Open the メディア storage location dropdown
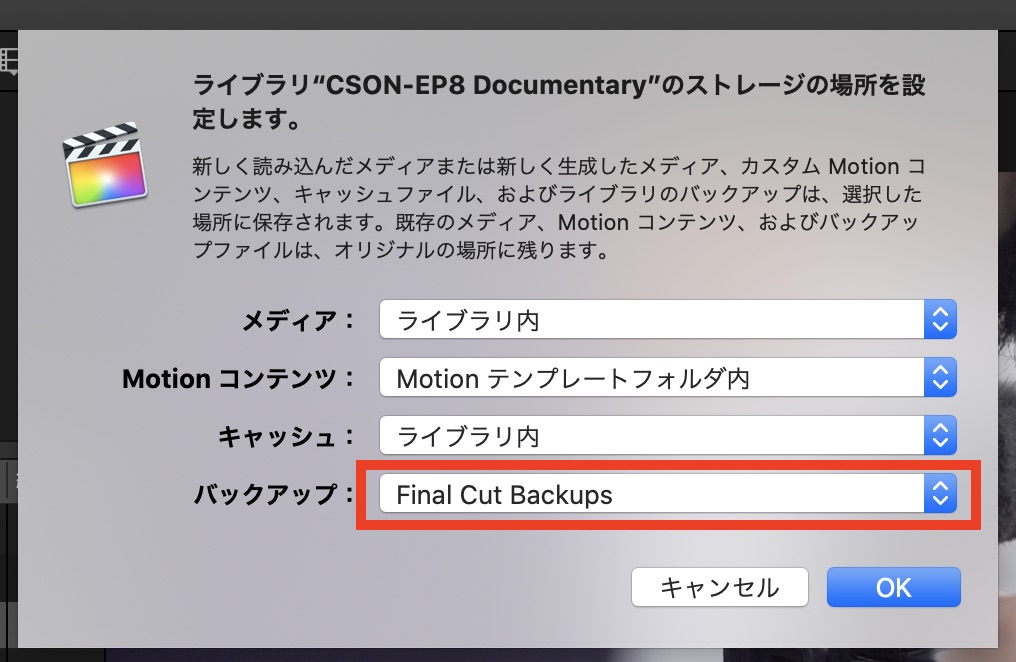Image resolution: width=1016 pixels, height=662 pixels. [667, 321]
